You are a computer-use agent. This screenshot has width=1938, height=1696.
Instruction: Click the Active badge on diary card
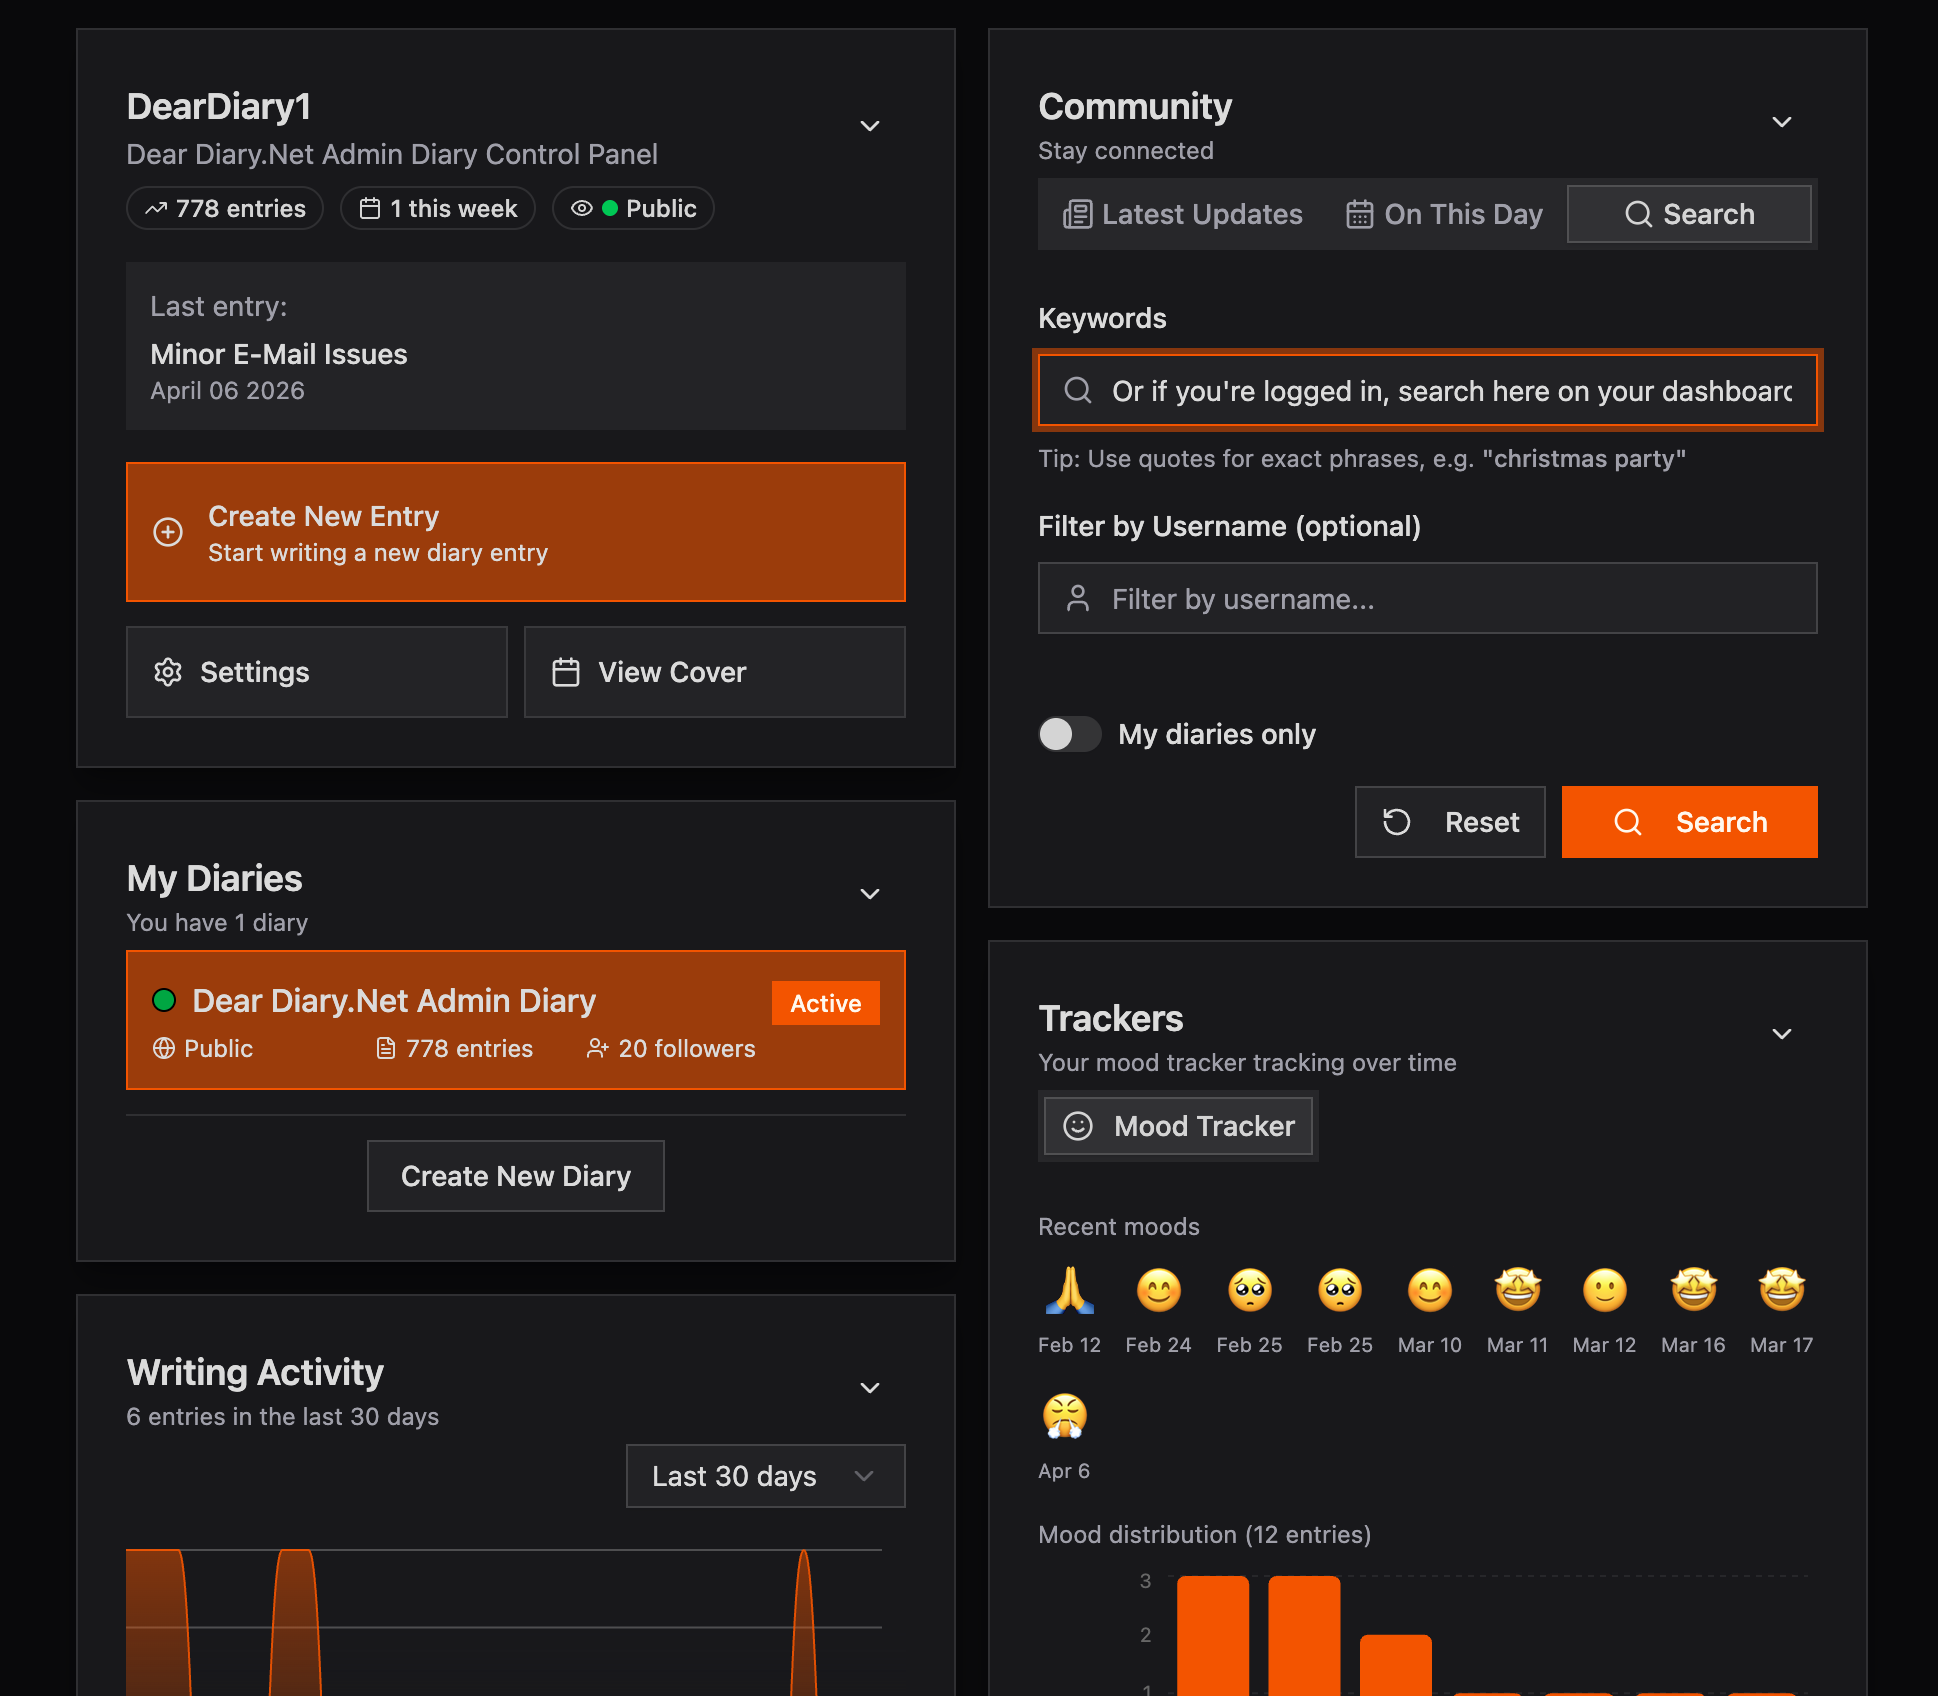(x=826, y=1003)
